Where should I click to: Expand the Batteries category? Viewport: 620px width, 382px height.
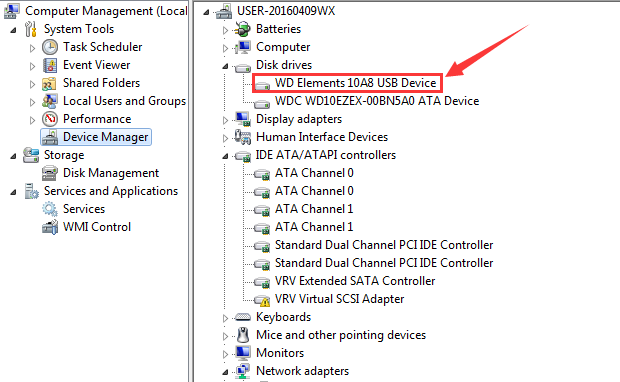pos(225,30)
